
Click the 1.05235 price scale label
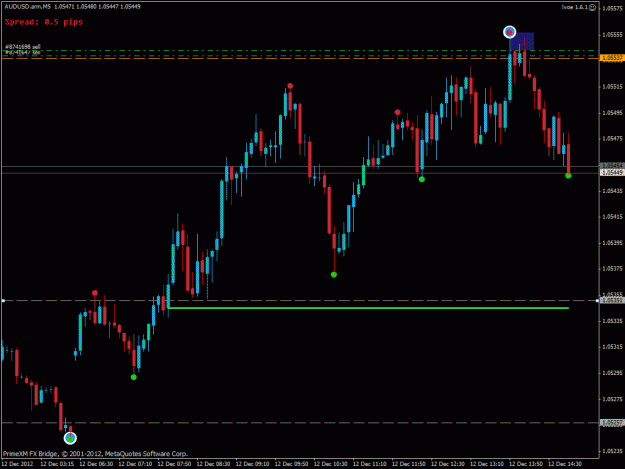[x=612, y=451]
